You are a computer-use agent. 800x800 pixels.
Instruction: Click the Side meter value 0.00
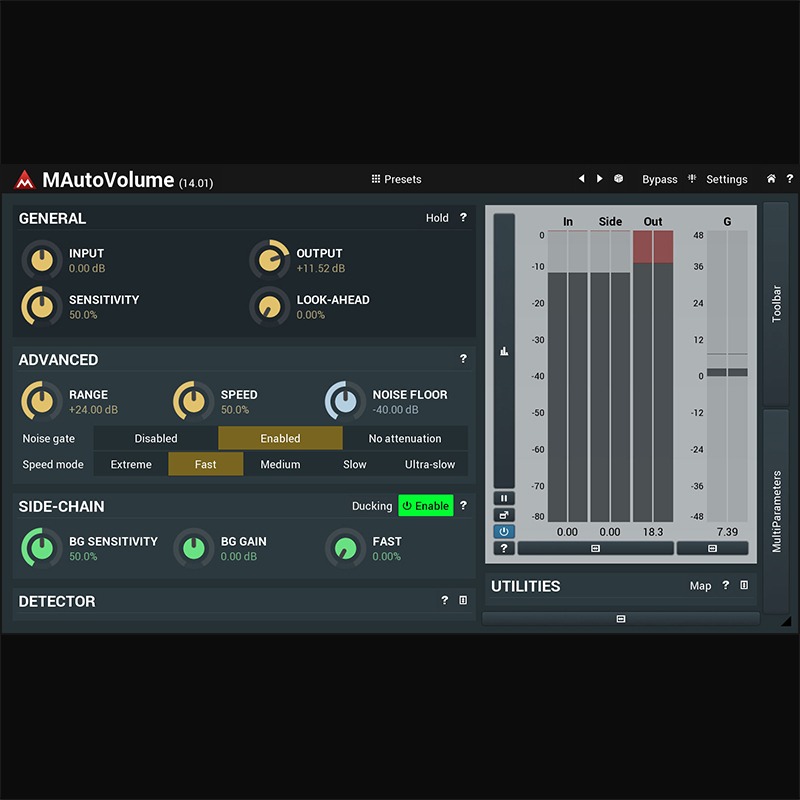[x=610, y=532]
